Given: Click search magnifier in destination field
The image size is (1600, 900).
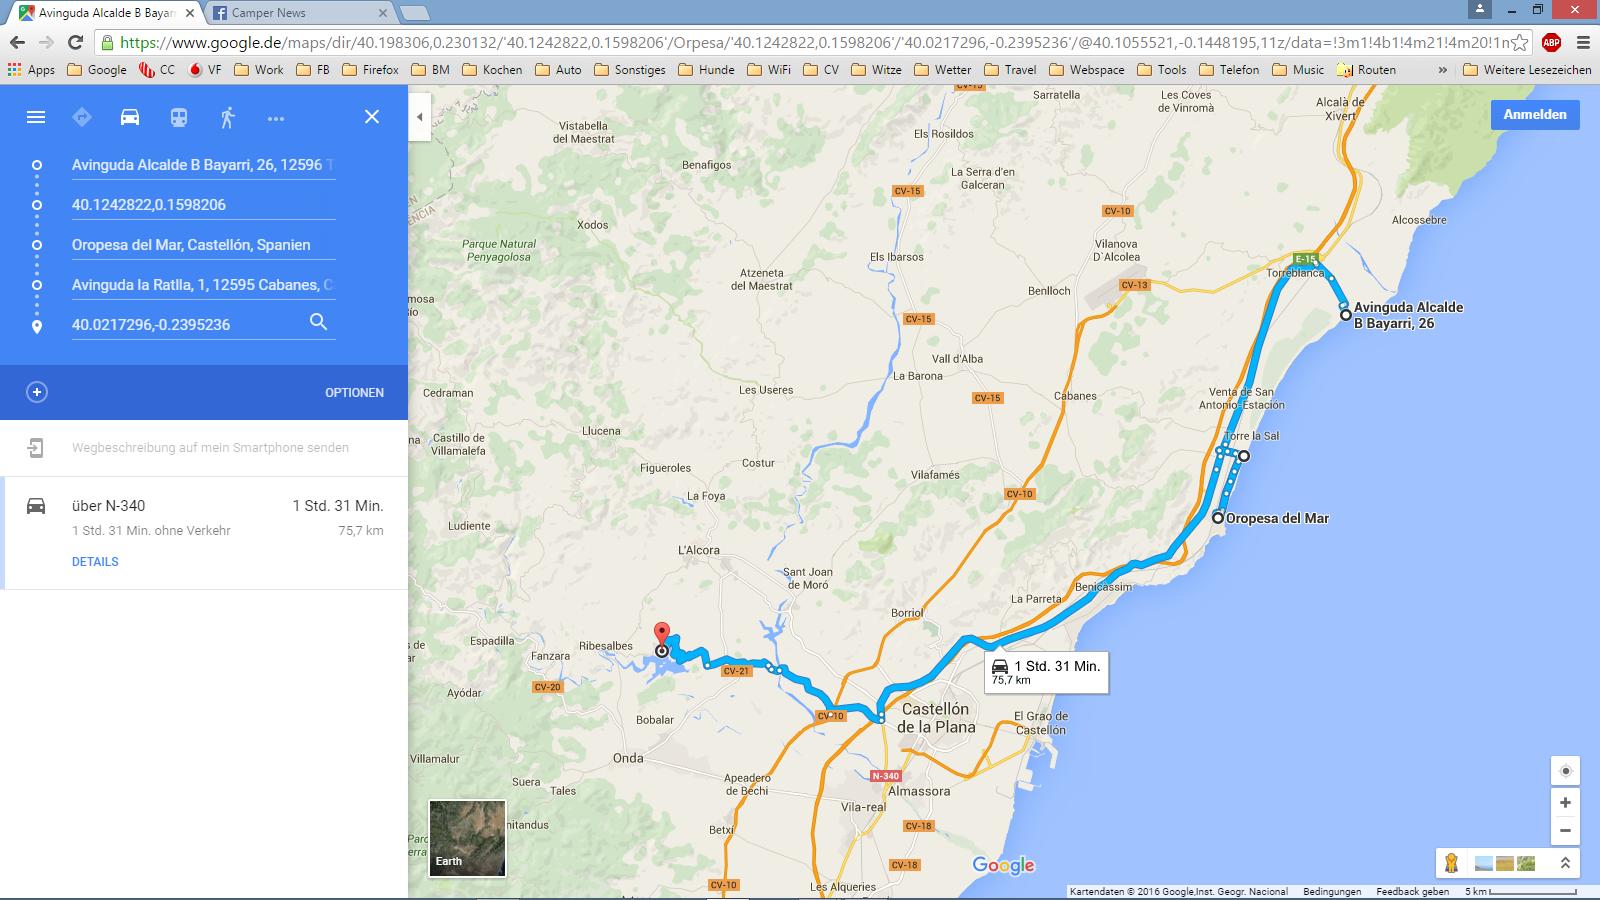Looking at the screenshot, I should click(318, 322).
